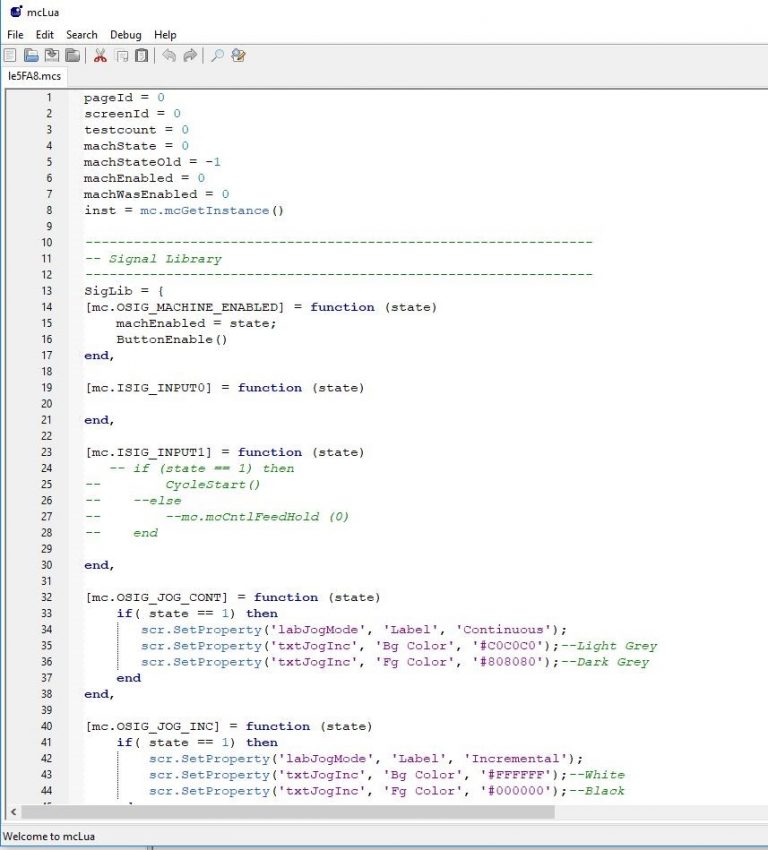Open the Help menu

pyautogui.click(x=165, y=35)
